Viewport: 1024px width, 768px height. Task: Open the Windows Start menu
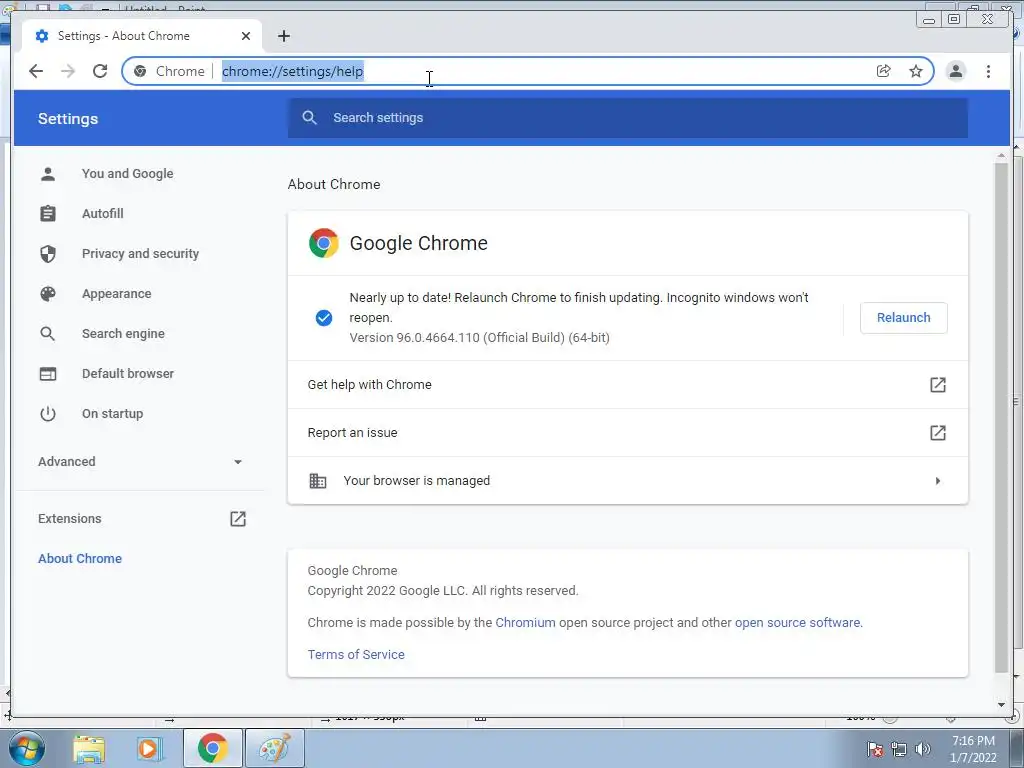(26, 748)
